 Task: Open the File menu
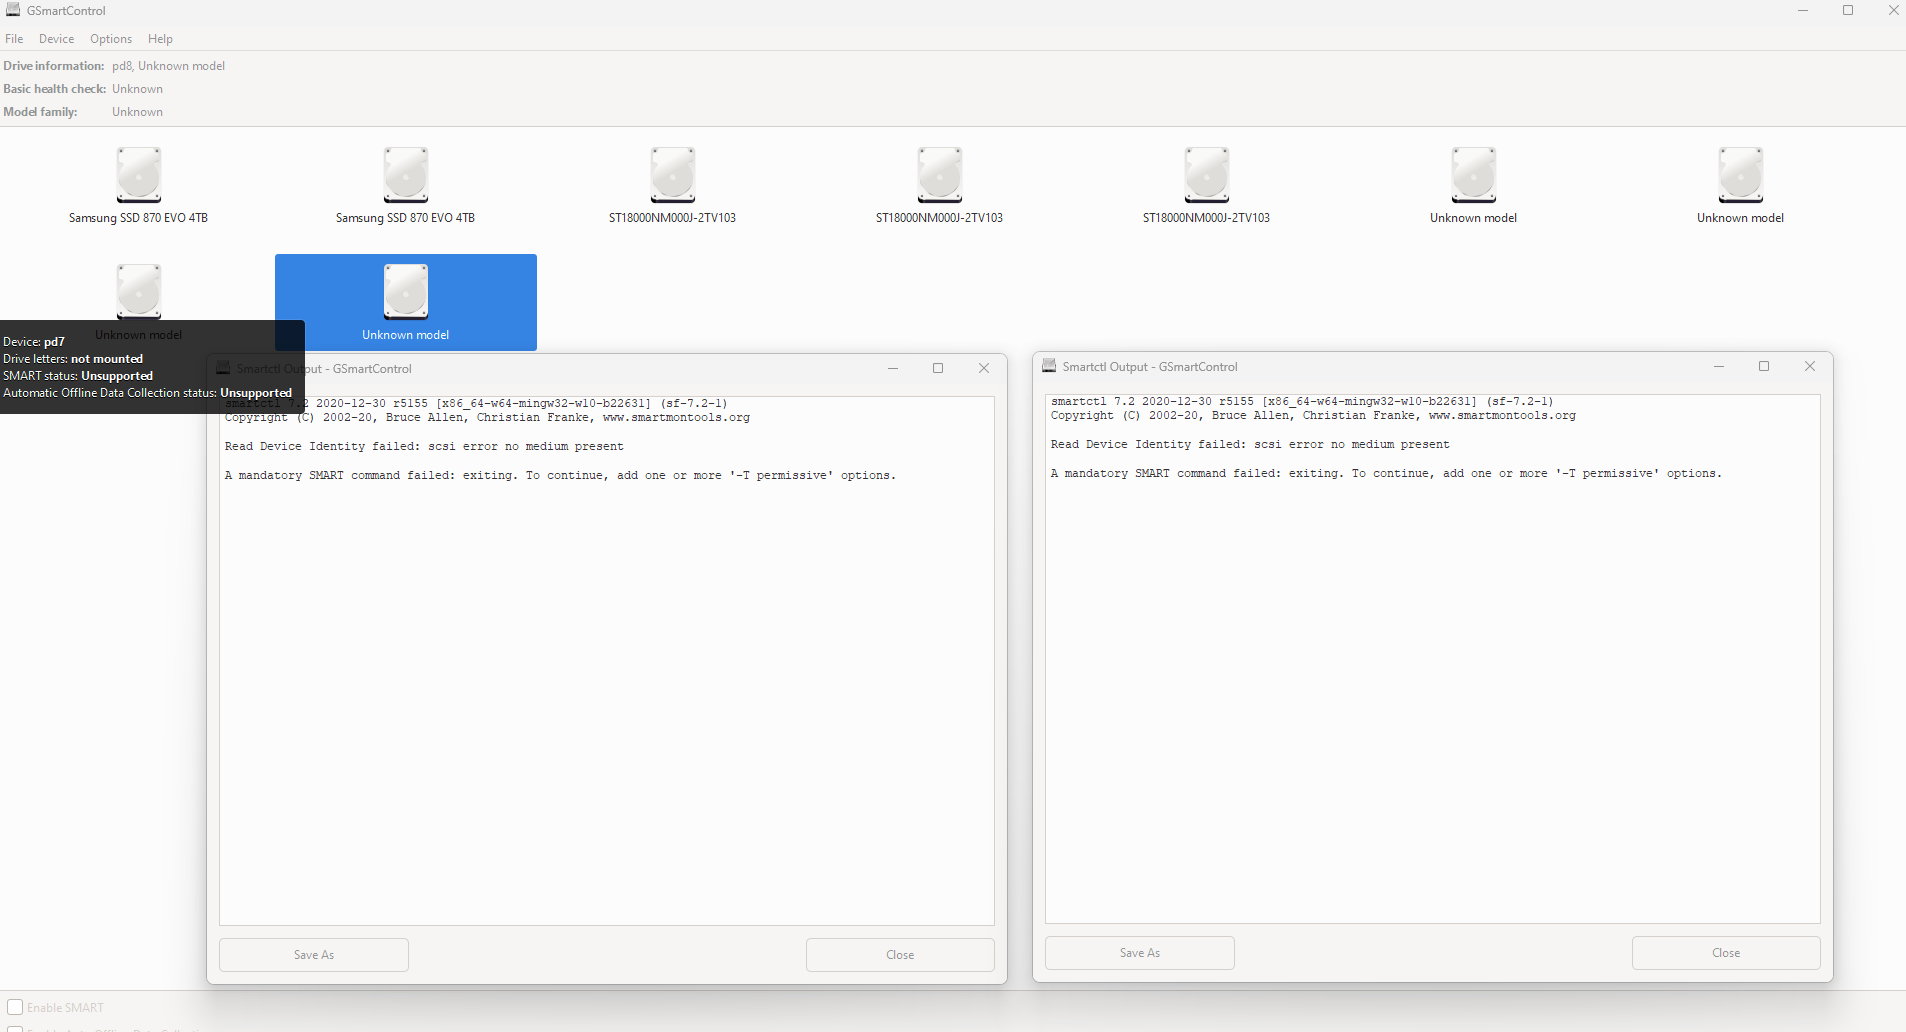(x=14, y=39)
